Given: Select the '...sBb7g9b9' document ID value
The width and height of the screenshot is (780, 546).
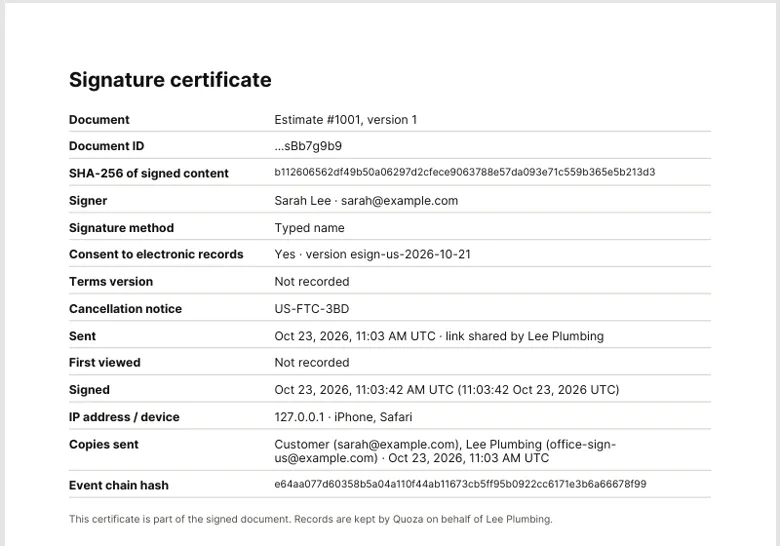Looking at the screenshot, I should (x=308, y=146).
